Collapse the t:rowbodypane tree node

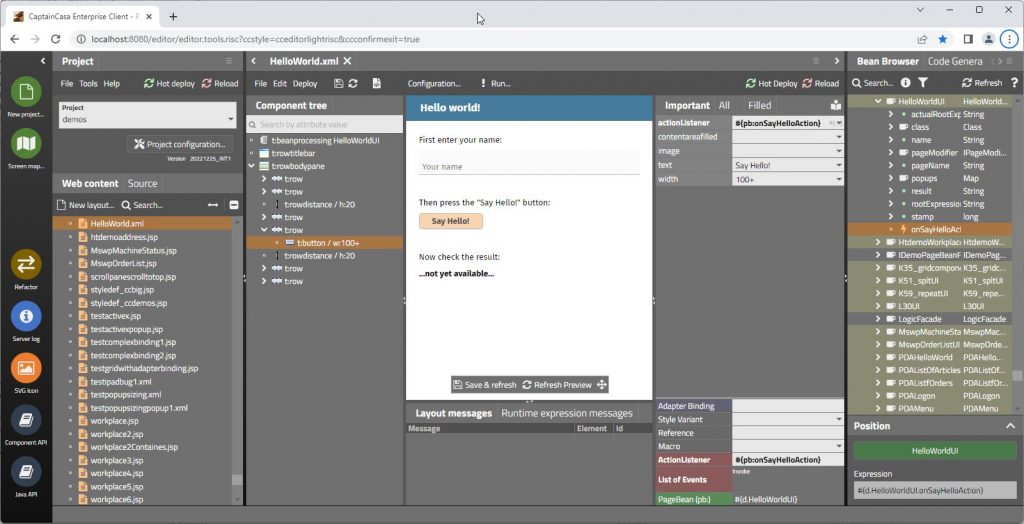point(251,166)
